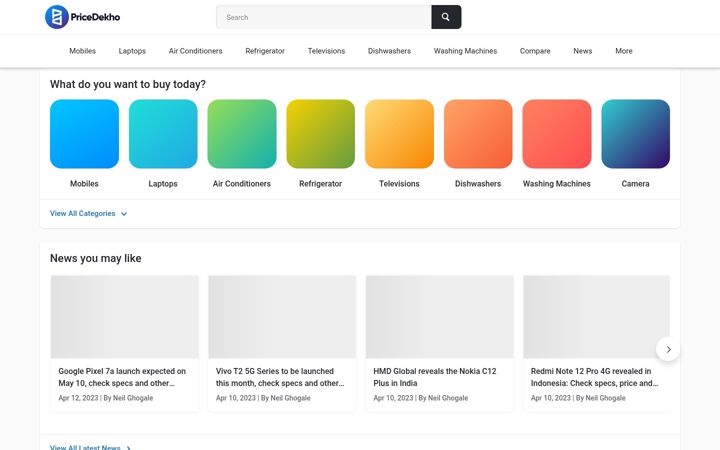Viewport: 720px width, 450px height.
Task: Open Nokia C12 Plus news thumbnail
Action: click(x=439, y=317)
